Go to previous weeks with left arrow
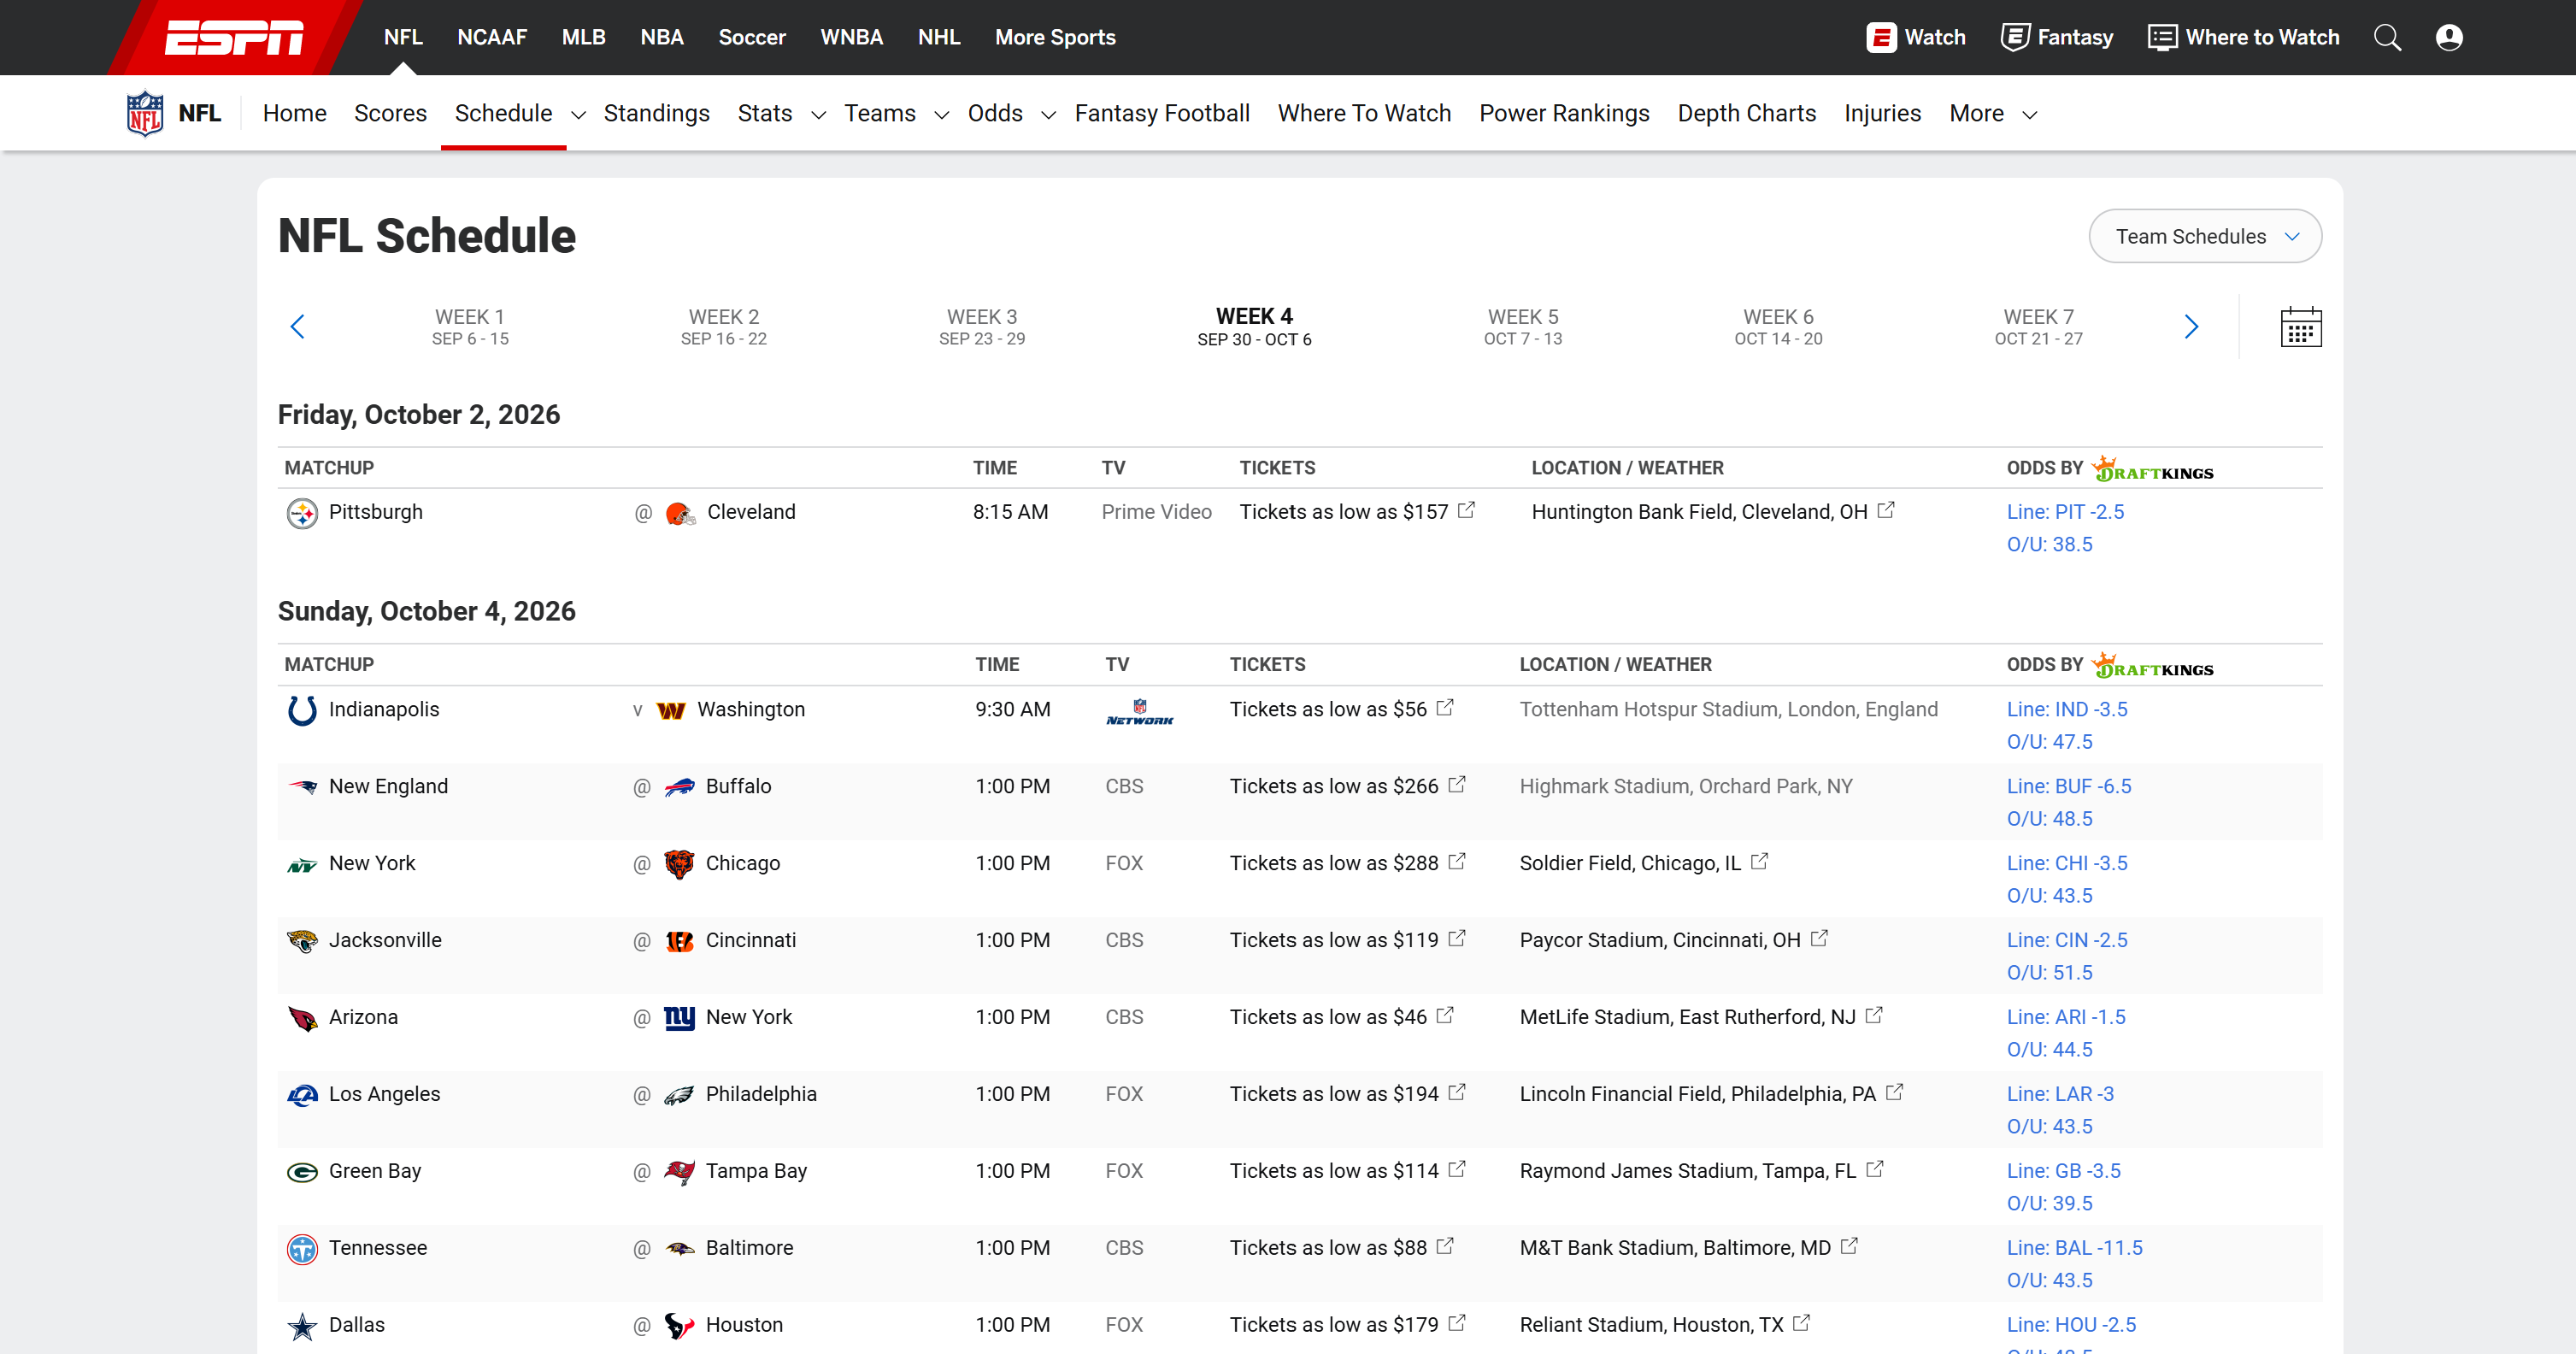 tap(297, 327)
